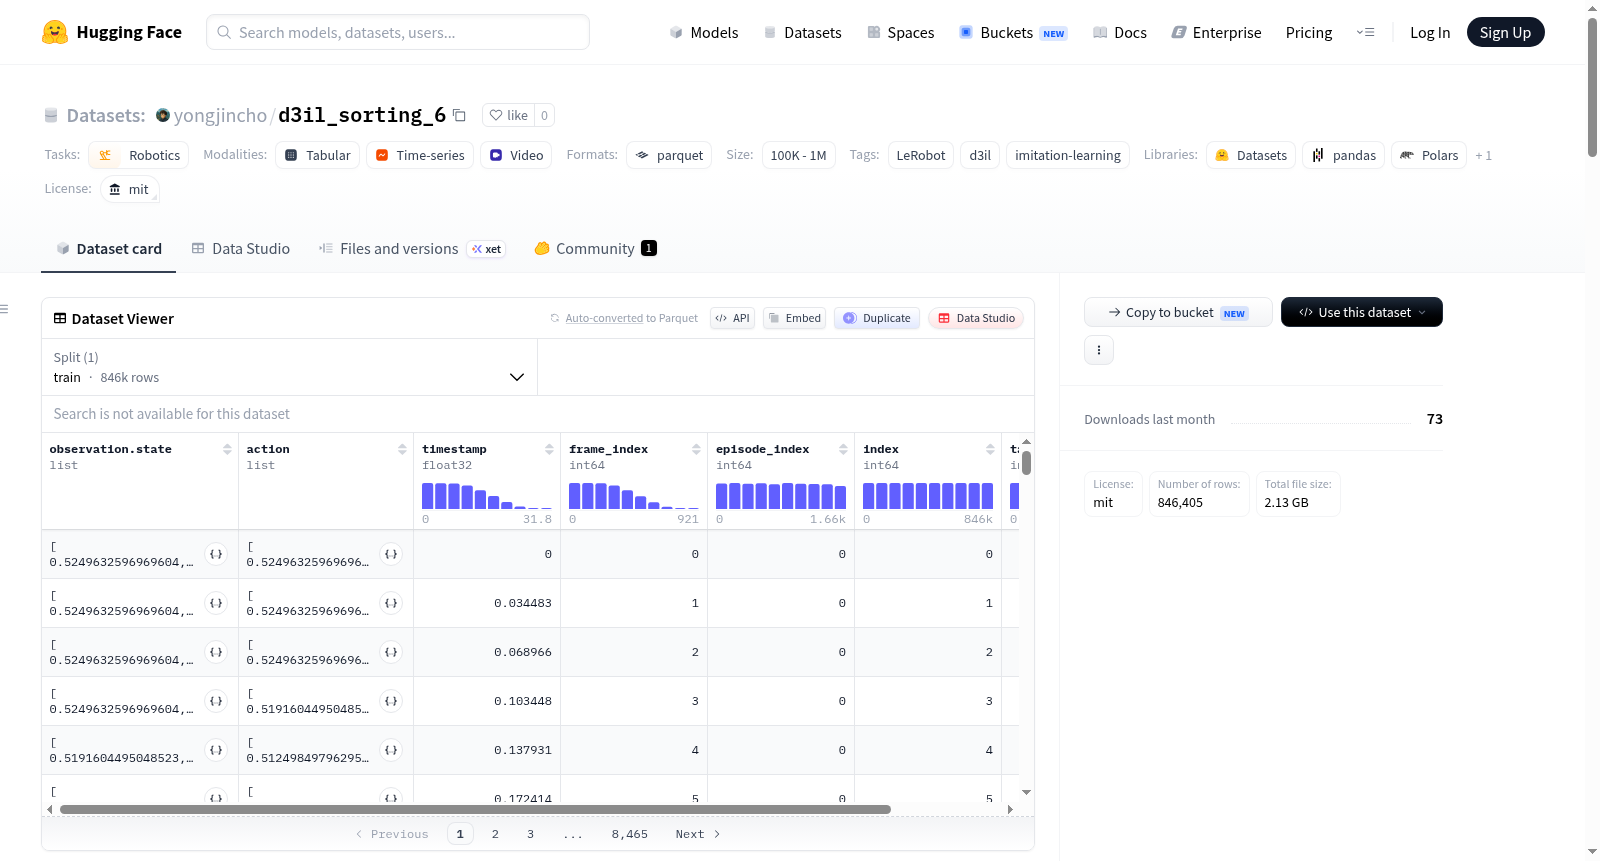The height and width of the screenshot is (861, 1600).
Task: Select the mit license tag
Action: [130, 189]
